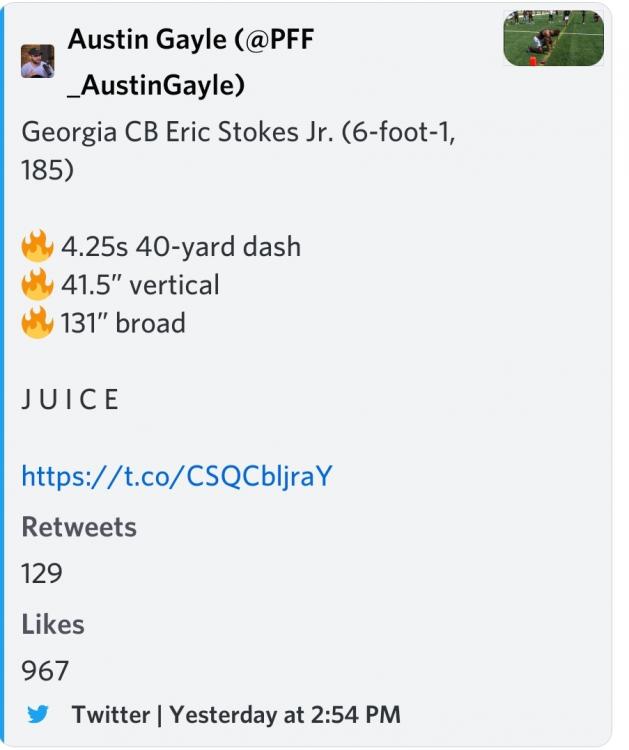
Task: Click the Likes field label
Action: 53,624
